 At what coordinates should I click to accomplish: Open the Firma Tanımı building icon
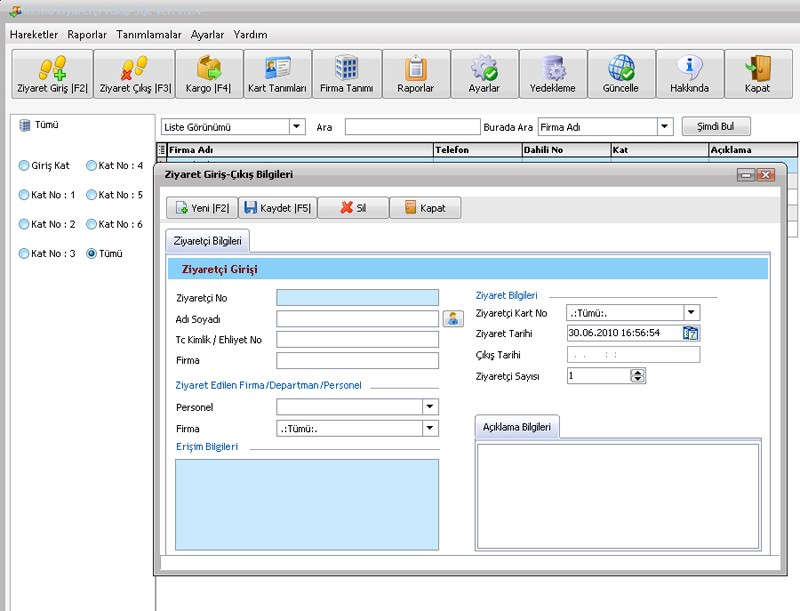pos(346,74)
